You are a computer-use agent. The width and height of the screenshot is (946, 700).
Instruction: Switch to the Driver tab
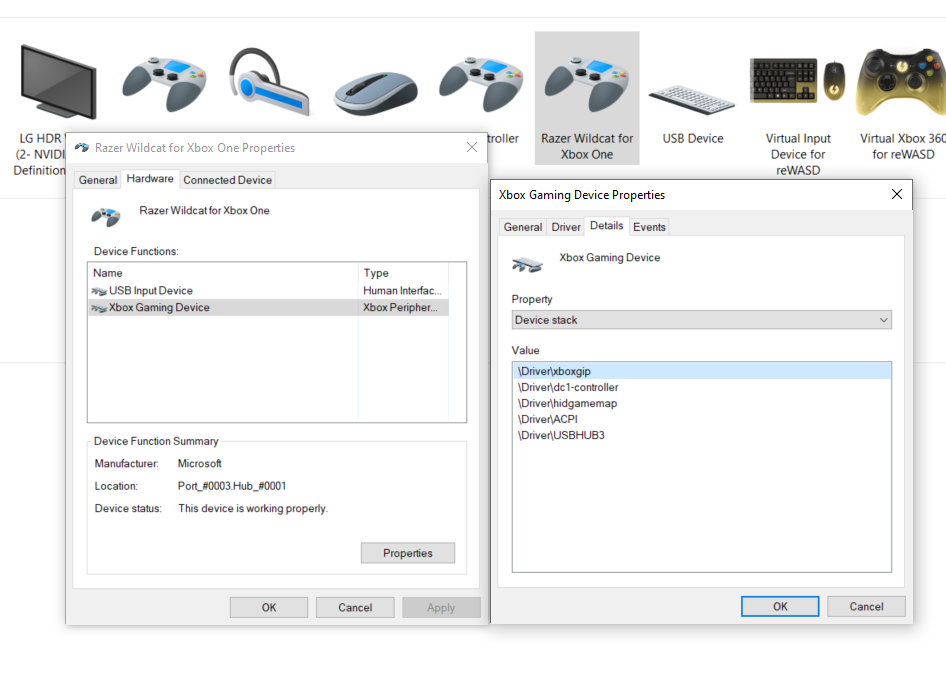[x=566, y=227]
